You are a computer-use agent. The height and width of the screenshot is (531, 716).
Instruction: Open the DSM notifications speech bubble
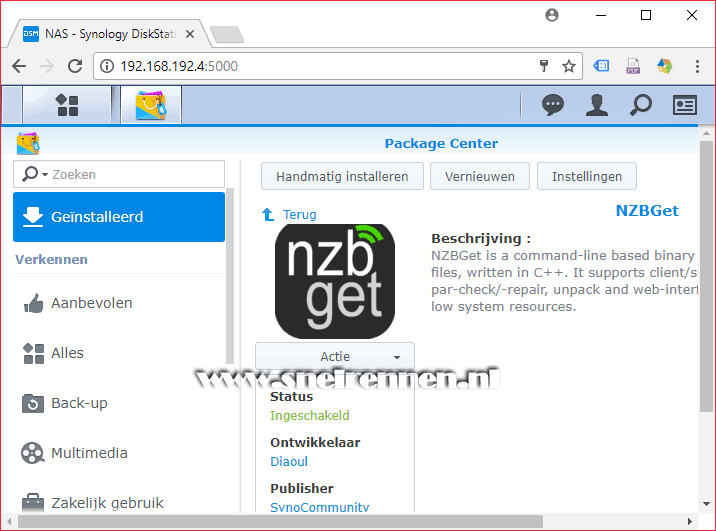point(553,105)
